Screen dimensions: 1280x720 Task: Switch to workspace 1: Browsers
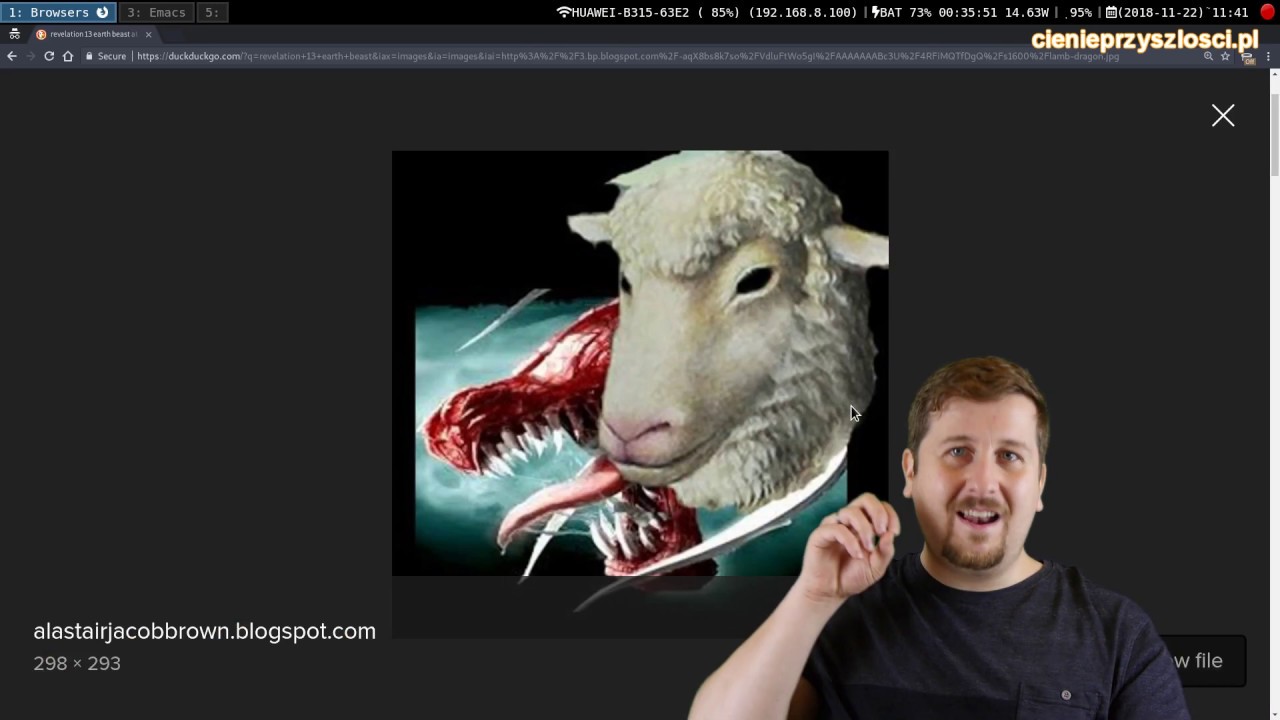[x=58, y=12]
